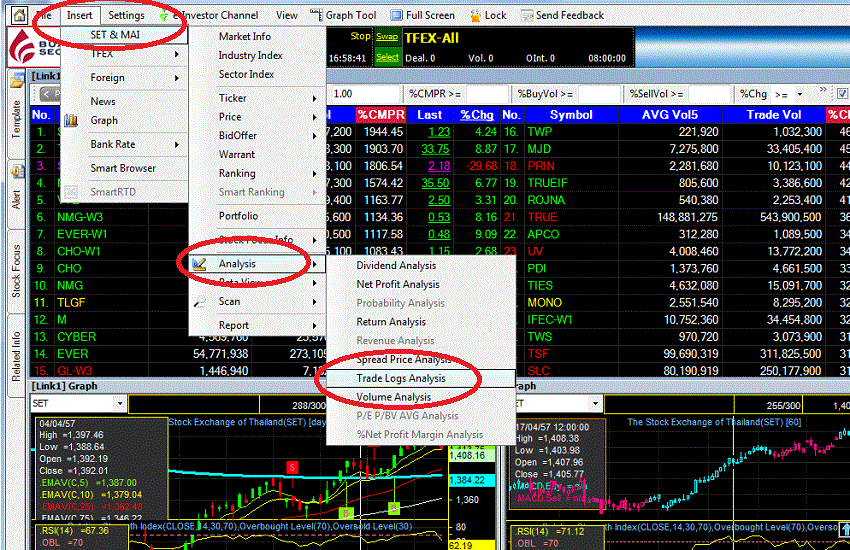Open the left graph SET symbol dropdown
This screenshot has height=550, width=850.
tap(120, 404)
